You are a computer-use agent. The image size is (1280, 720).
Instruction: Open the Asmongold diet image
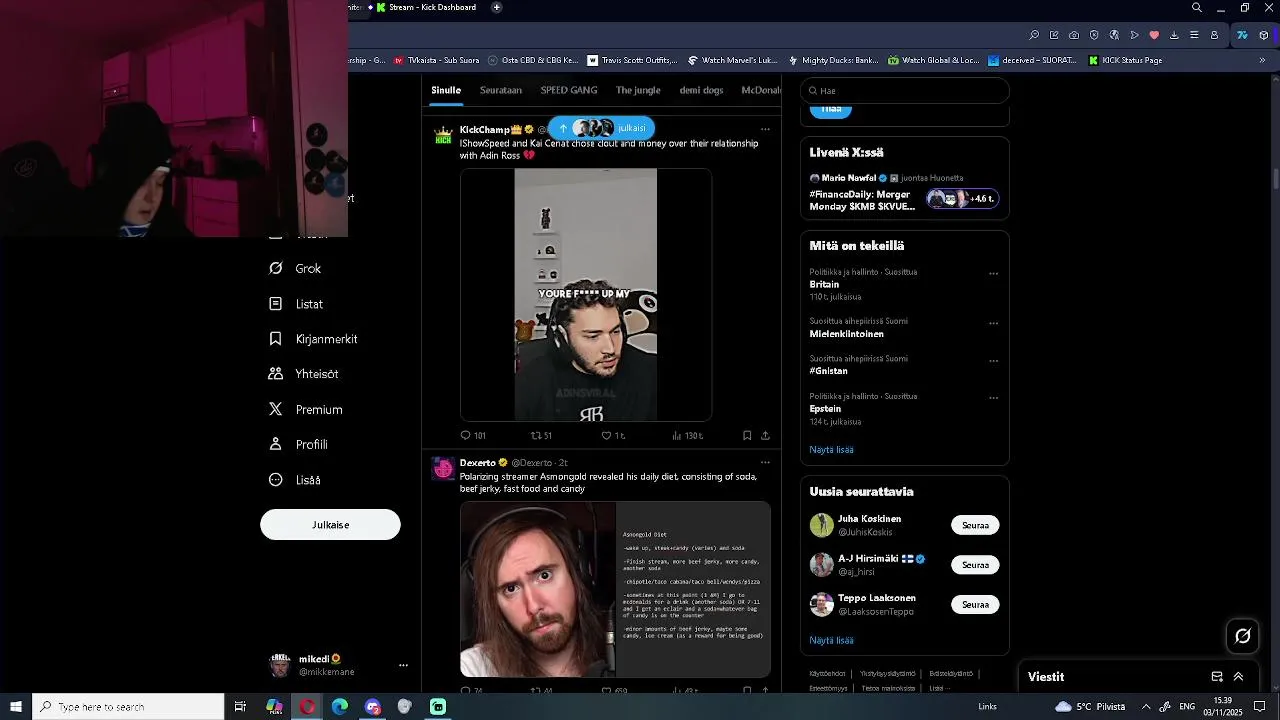click(615, 589)
